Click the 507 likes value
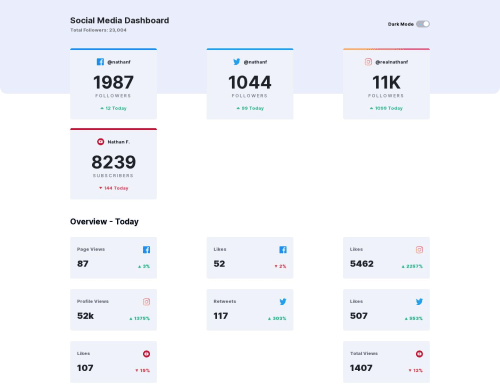 359,316
